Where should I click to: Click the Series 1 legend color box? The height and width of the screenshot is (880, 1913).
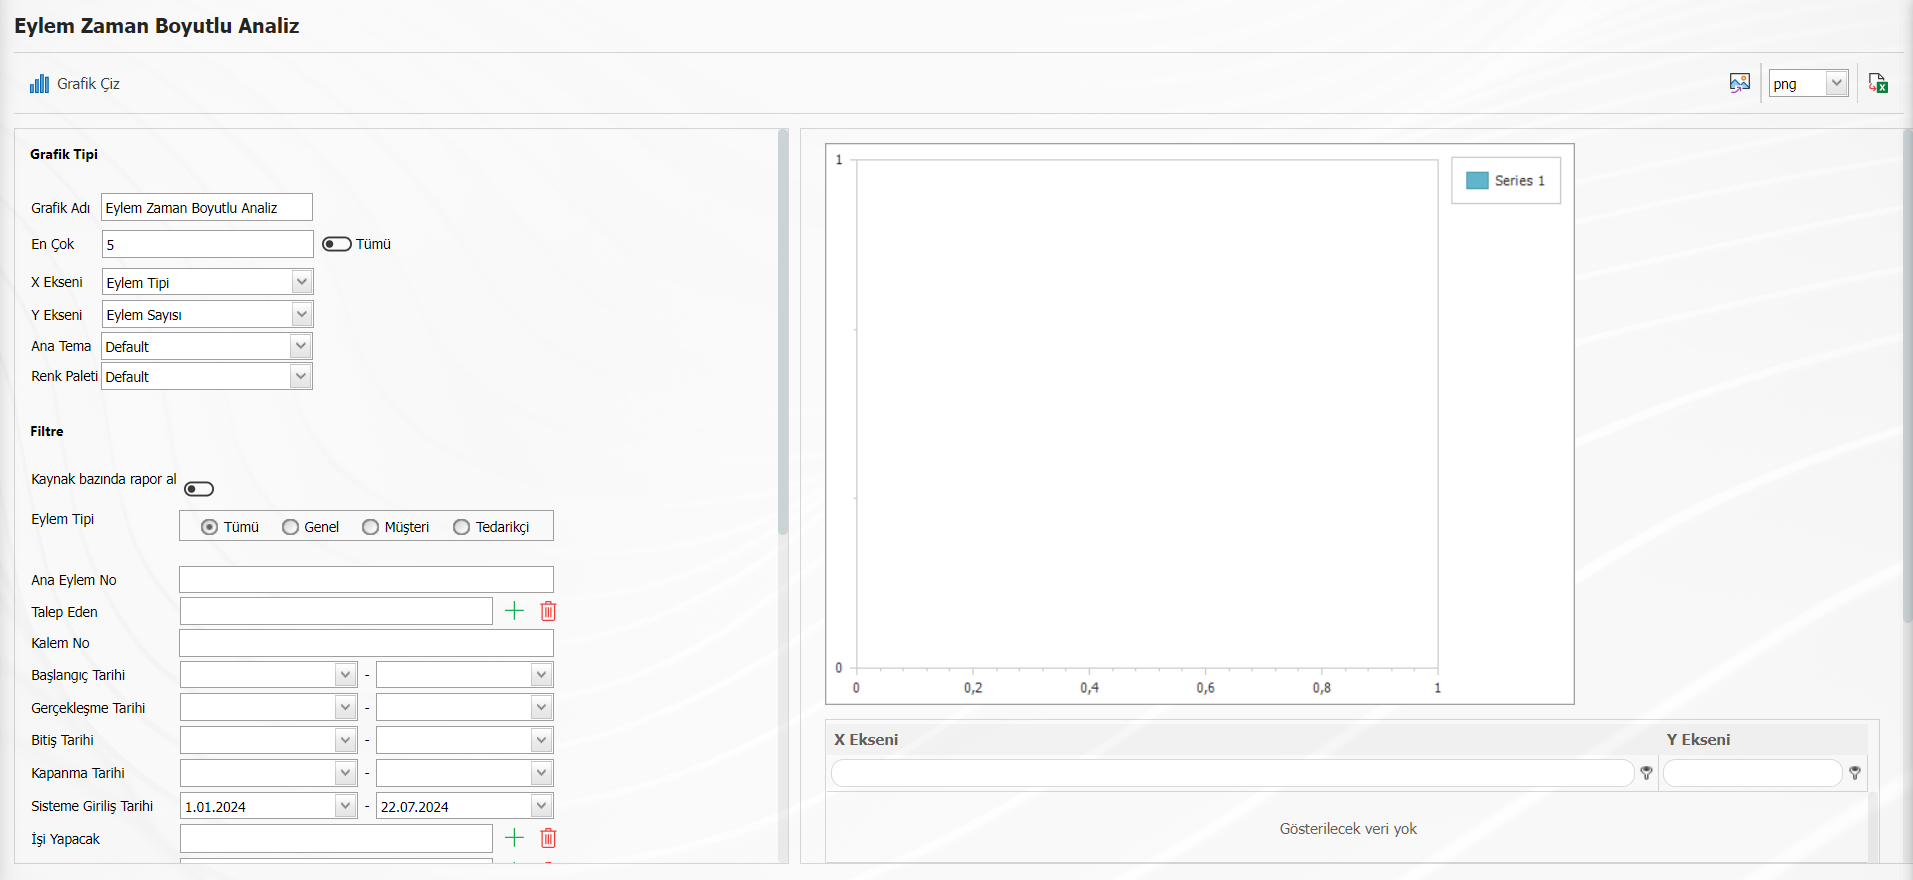[x=1477, y=181]
